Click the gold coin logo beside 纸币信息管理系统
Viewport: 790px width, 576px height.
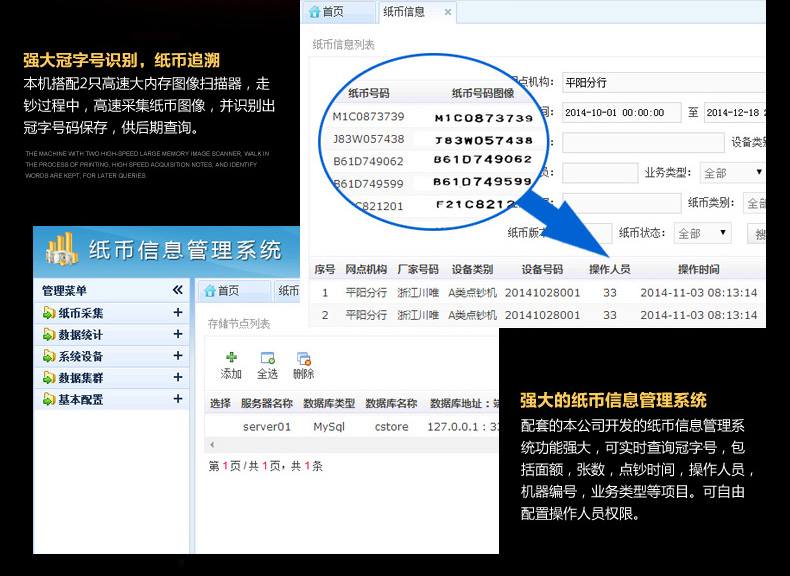60,250
